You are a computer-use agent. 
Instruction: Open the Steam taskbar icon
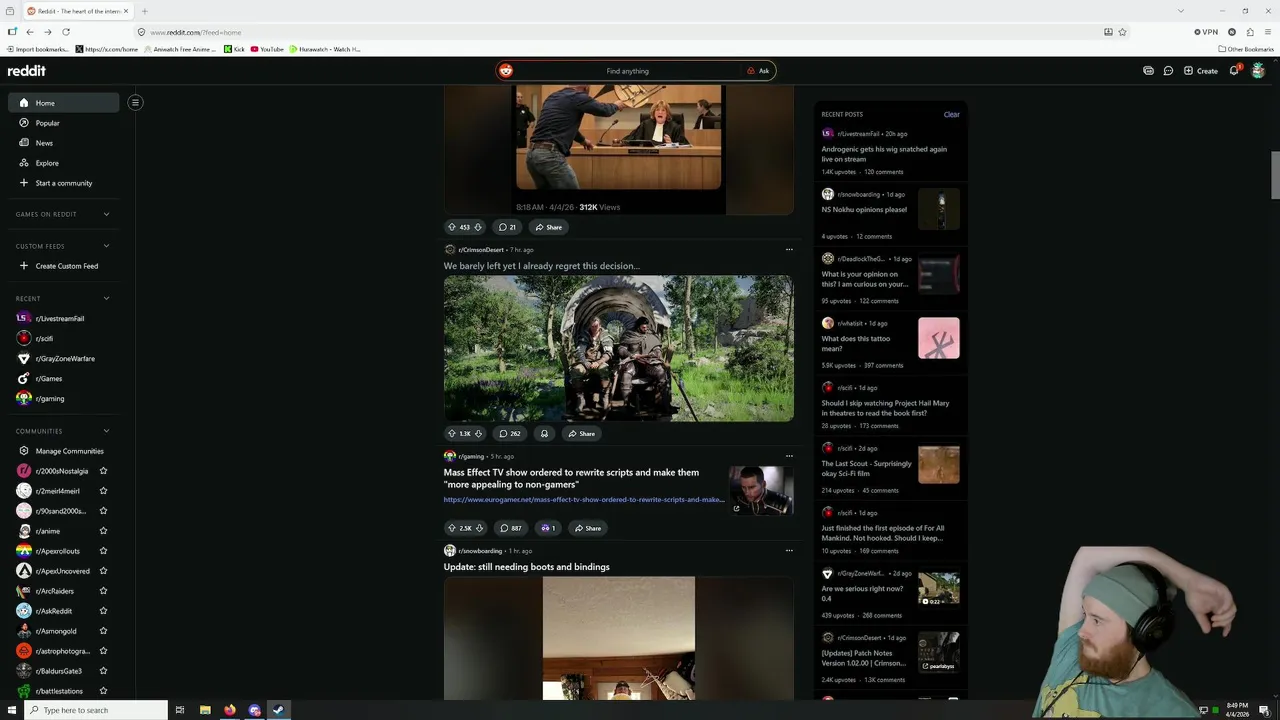(x=279, y=710)
